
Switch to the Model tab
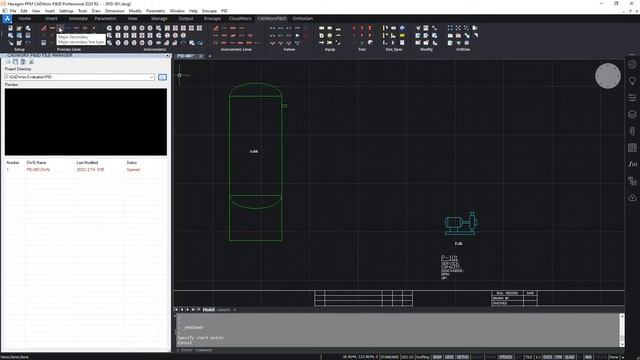(x=209, y=310)
